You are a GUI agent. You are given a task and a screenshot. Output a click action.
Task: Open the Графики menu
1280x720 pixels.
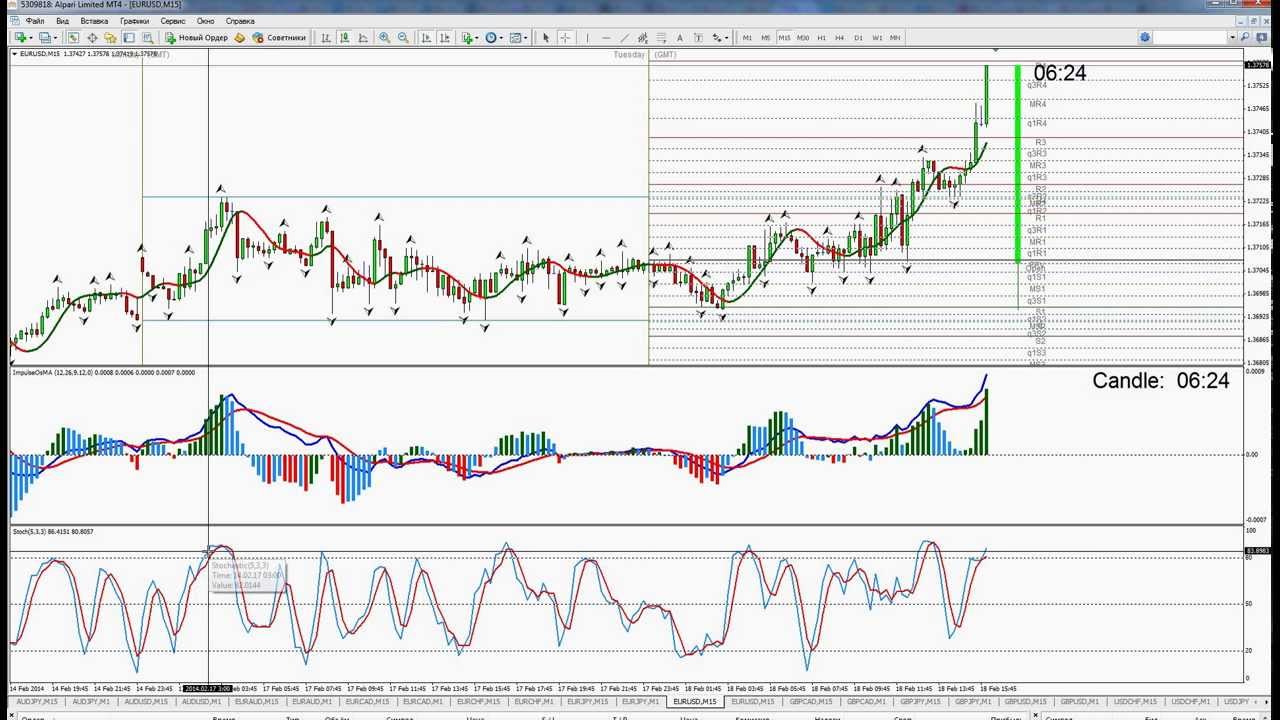135,20
